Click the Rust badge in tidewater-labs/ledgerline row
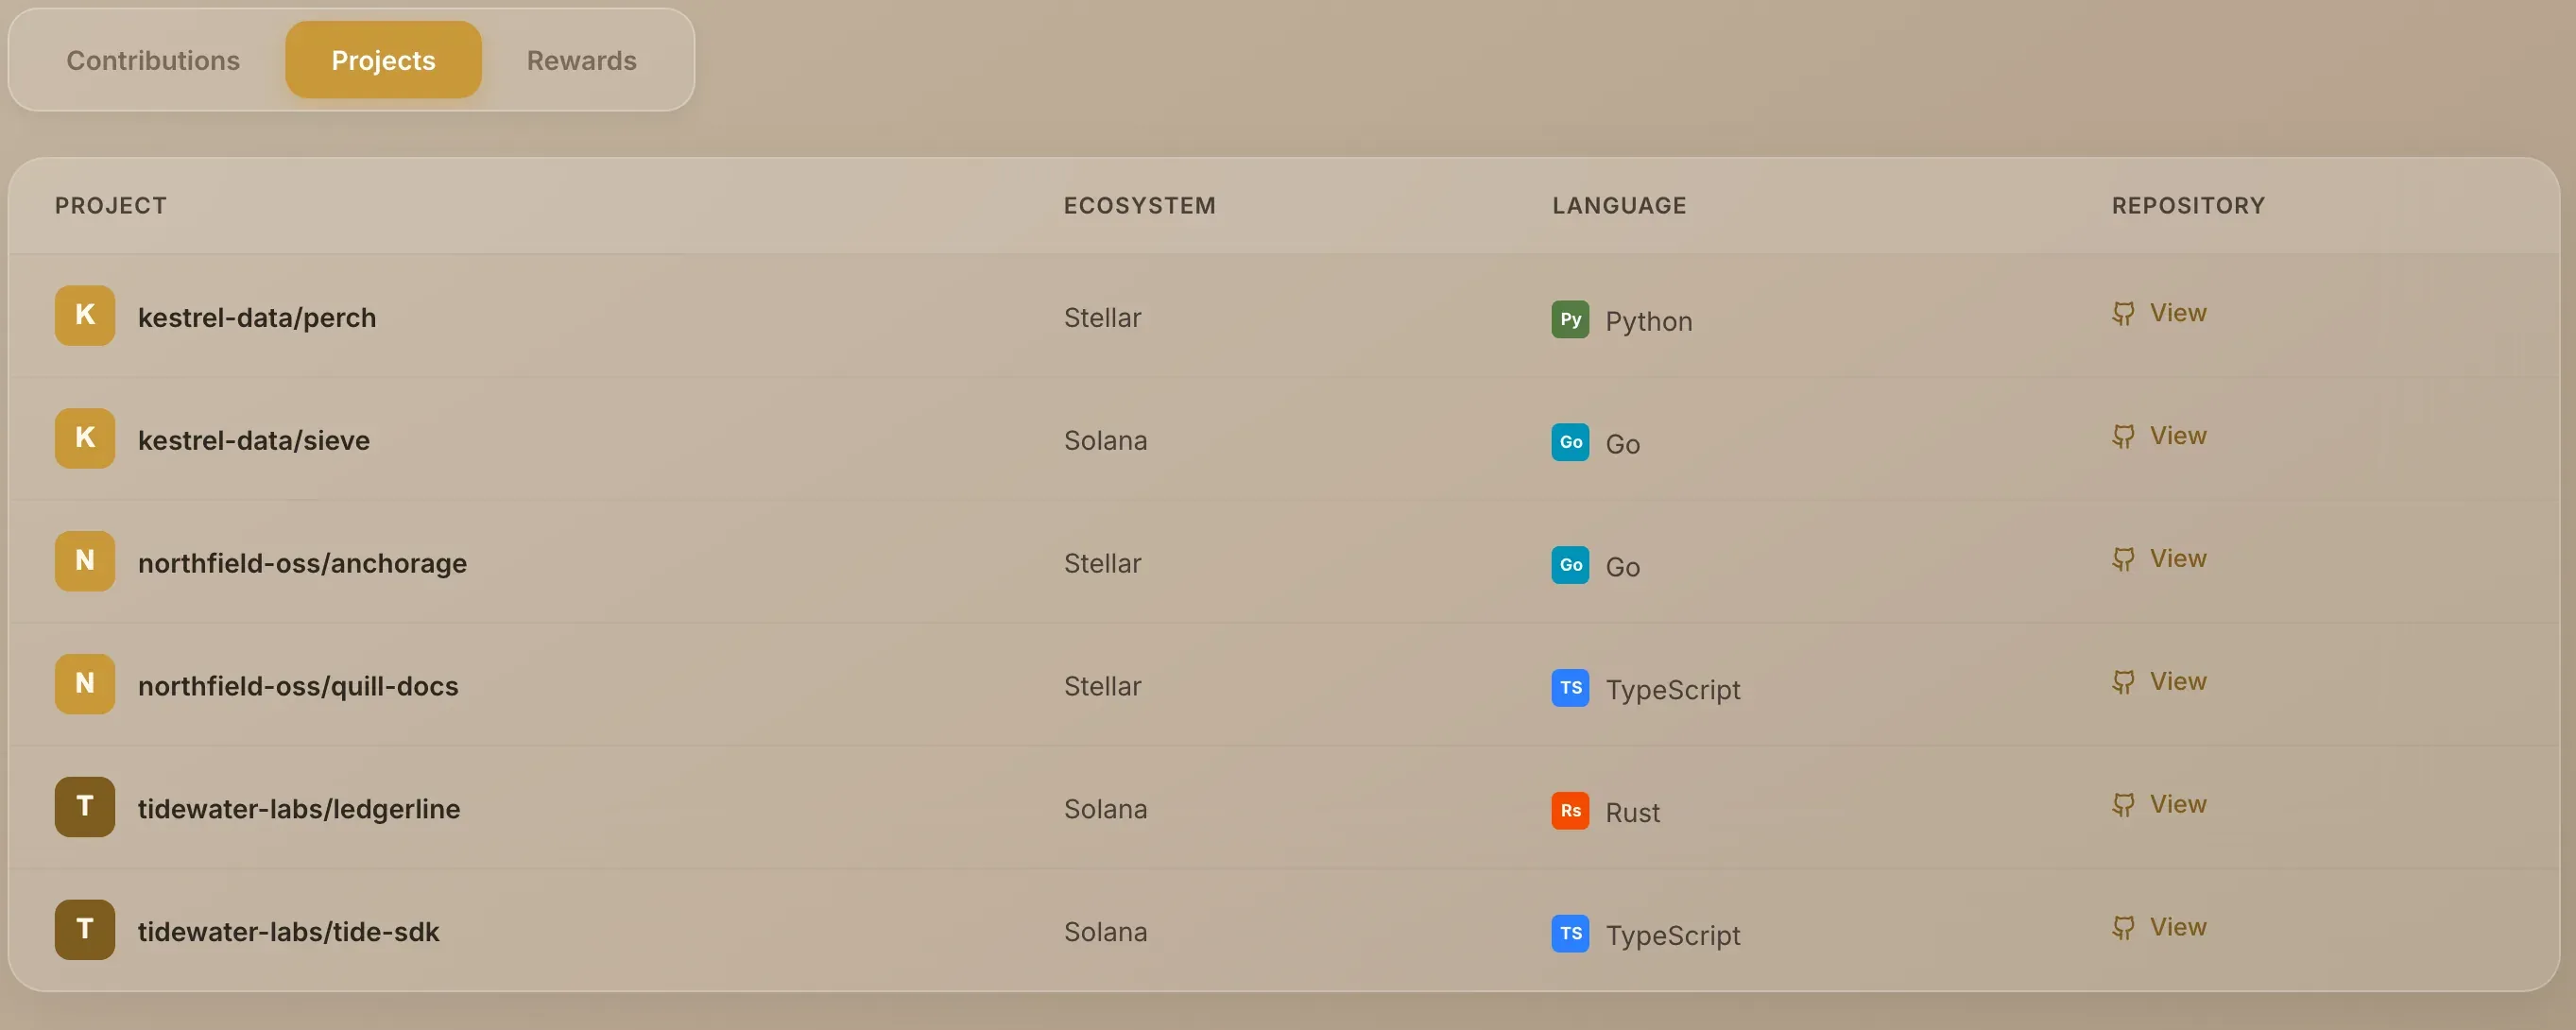The width and height of the screenshot is (2576, 1030). coord(1570,811)
